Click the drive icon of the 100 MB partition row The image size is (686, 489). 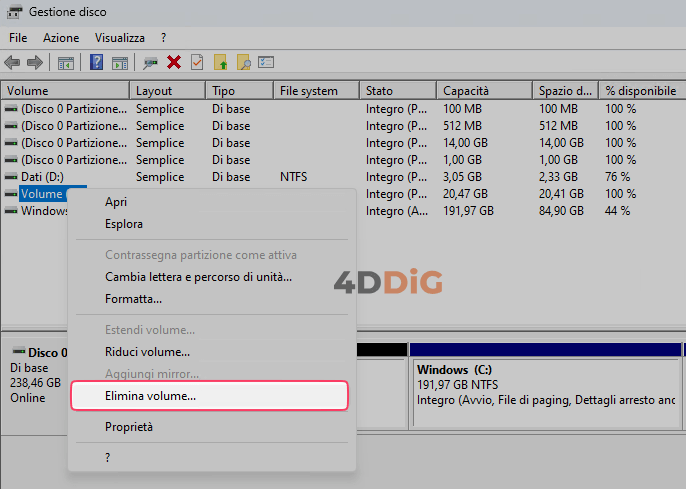pos(11,108)
